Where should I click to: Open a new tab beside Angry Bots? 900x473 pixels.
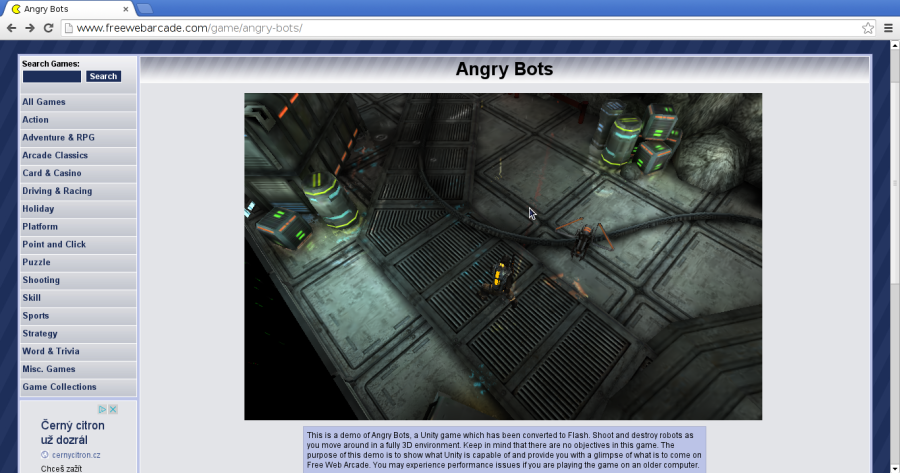(145, 9)
